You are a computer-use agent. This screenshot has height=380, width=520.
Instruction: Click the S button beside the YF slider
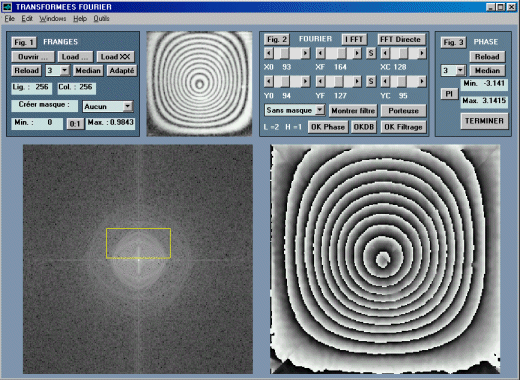[x=371, y=81]
